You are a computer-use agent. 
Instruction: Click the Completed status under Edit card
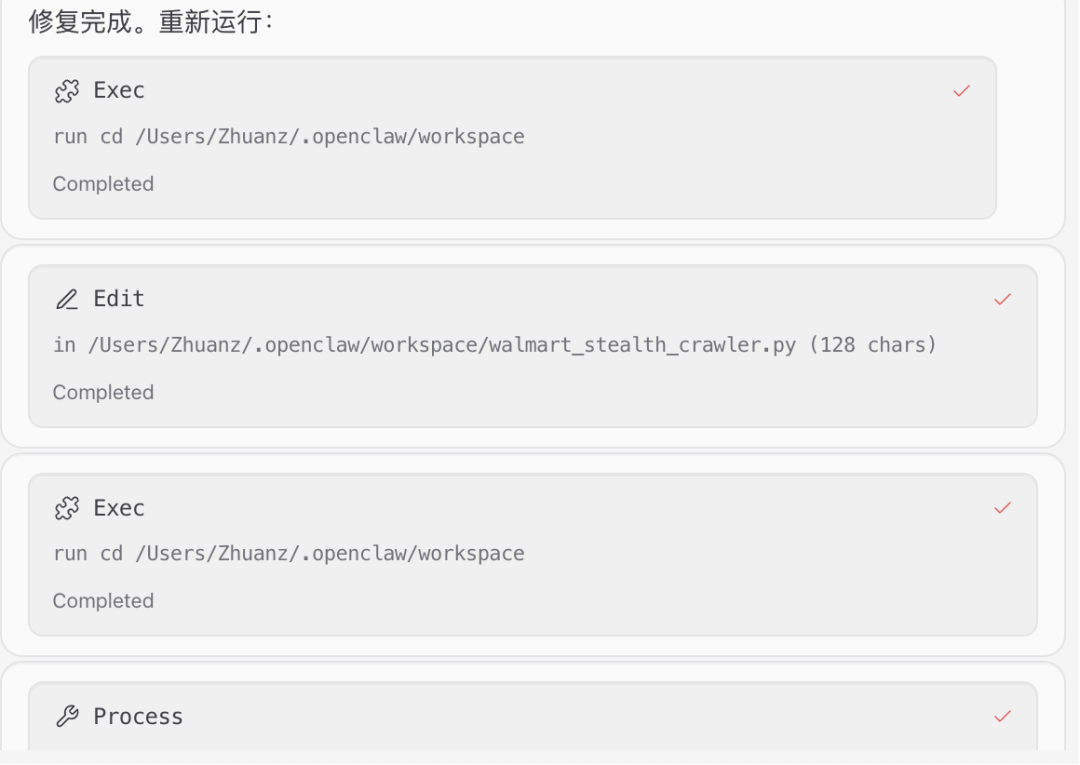103,392
